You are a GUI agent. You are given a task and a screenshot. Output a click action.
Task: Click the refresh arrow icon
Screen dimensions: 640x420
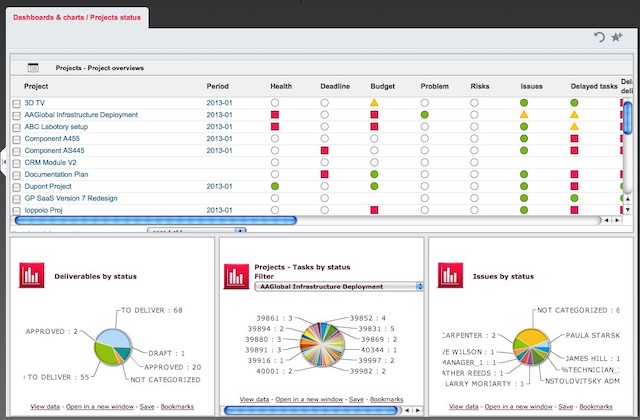[599, 38]
